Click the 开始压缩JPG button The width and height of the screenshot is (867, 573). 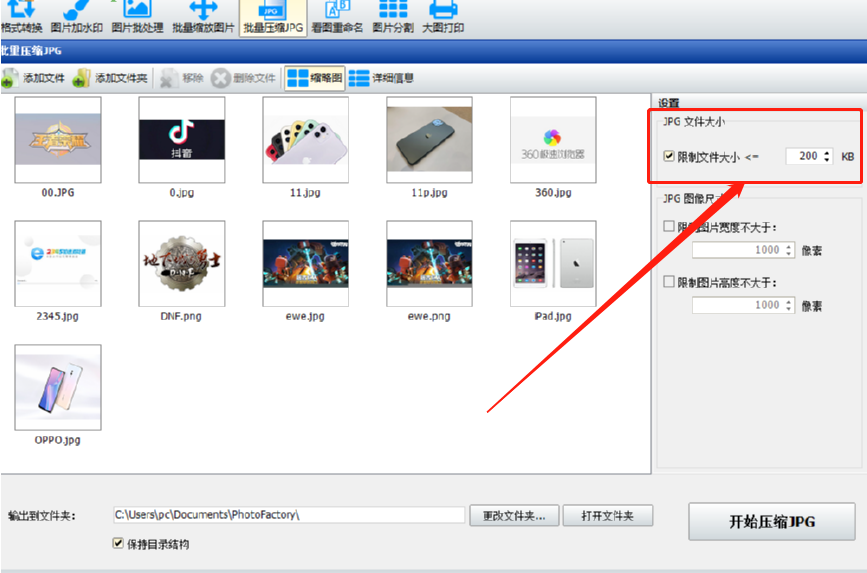[772, 521]
